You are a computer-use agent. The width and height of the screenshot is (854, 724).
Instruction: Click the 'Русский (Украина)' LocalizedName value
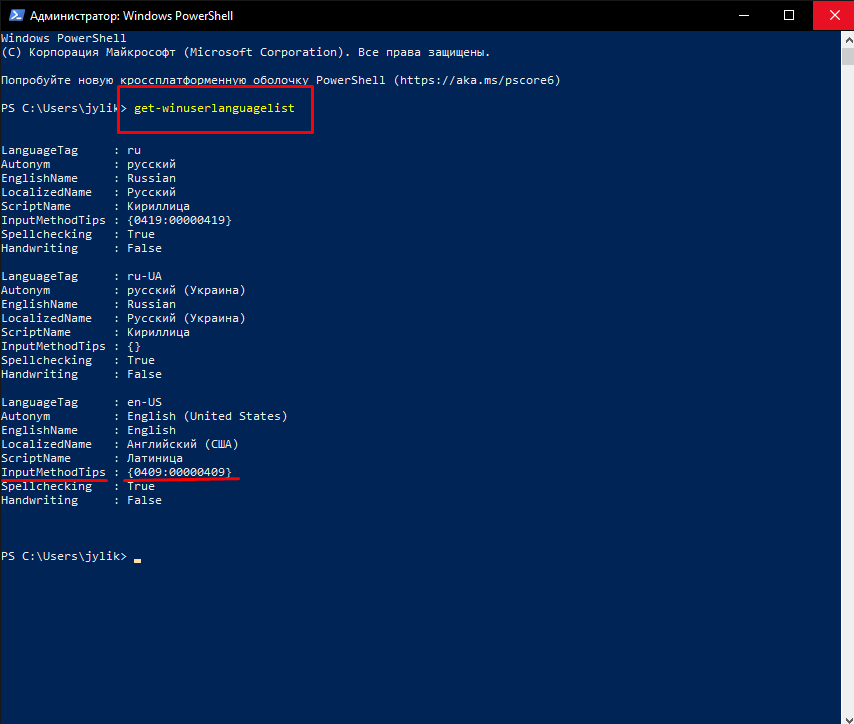coord(186,318)
